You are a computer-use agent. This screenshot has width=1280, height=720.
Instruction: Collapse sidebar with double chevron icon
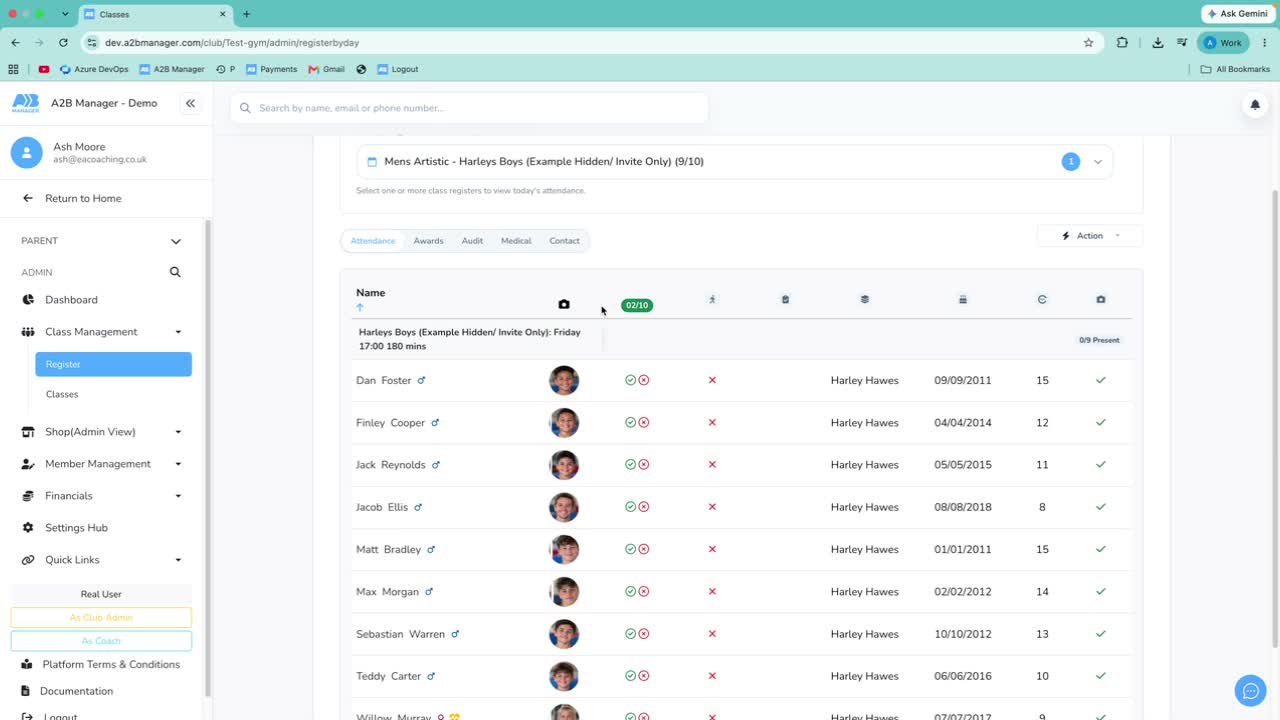[x=190, y=103]
